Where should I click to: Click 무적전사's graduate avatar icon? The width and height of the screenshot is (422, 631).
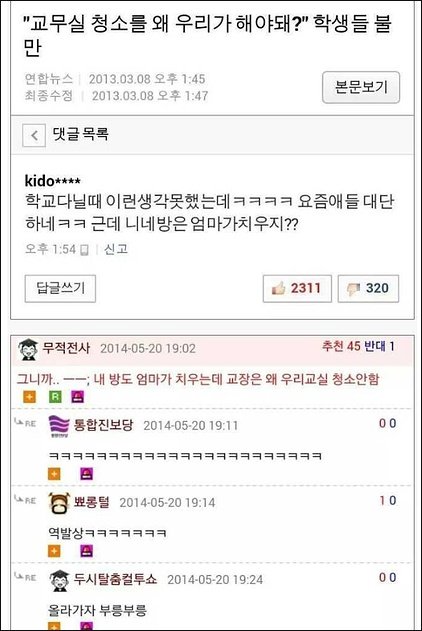[x=28, y=349]
